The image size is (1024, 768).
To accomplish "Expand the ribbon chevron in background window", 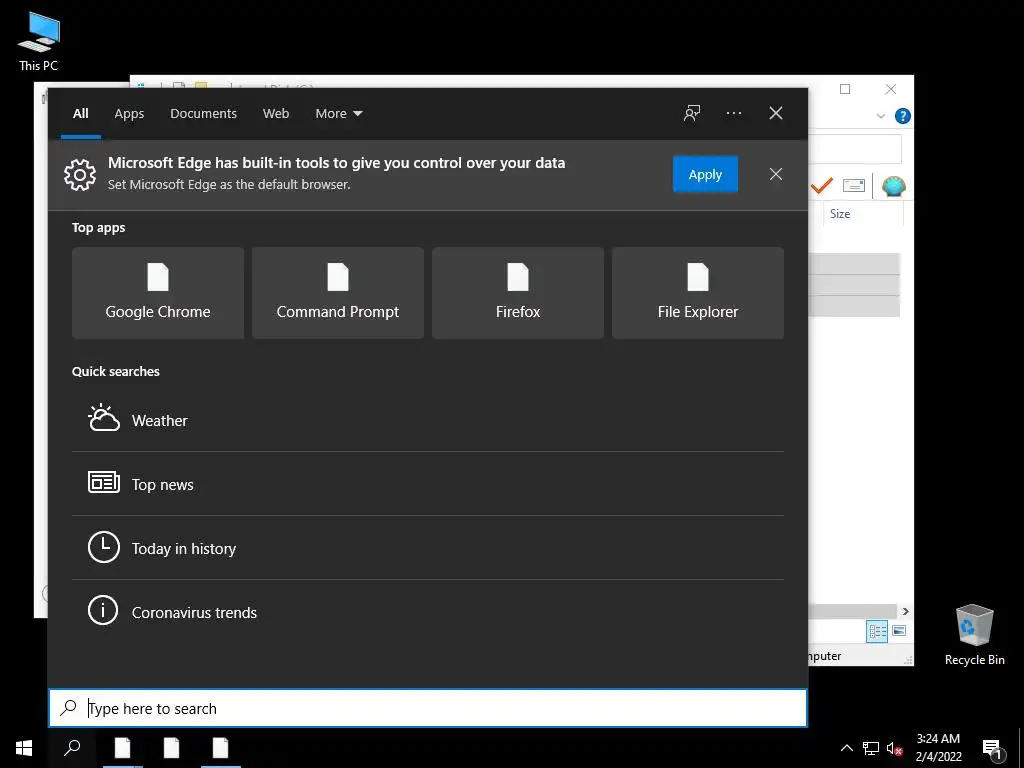I will (x=881, y=116).
